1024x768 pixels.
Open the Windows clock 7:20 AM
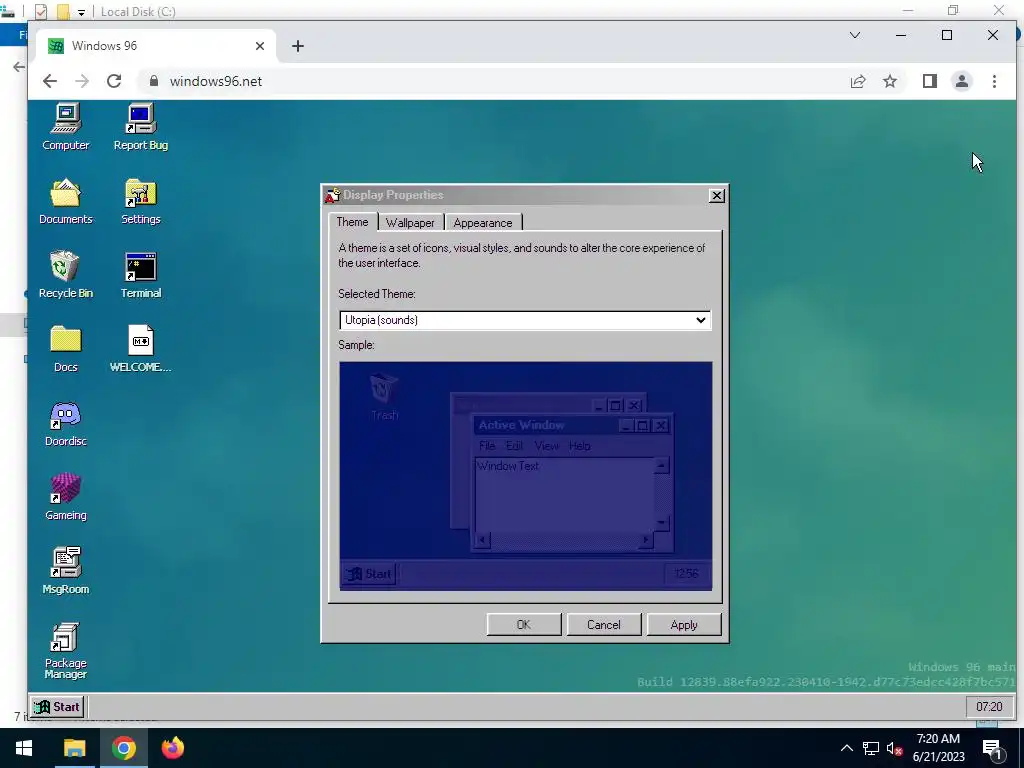tap(938, 748)
